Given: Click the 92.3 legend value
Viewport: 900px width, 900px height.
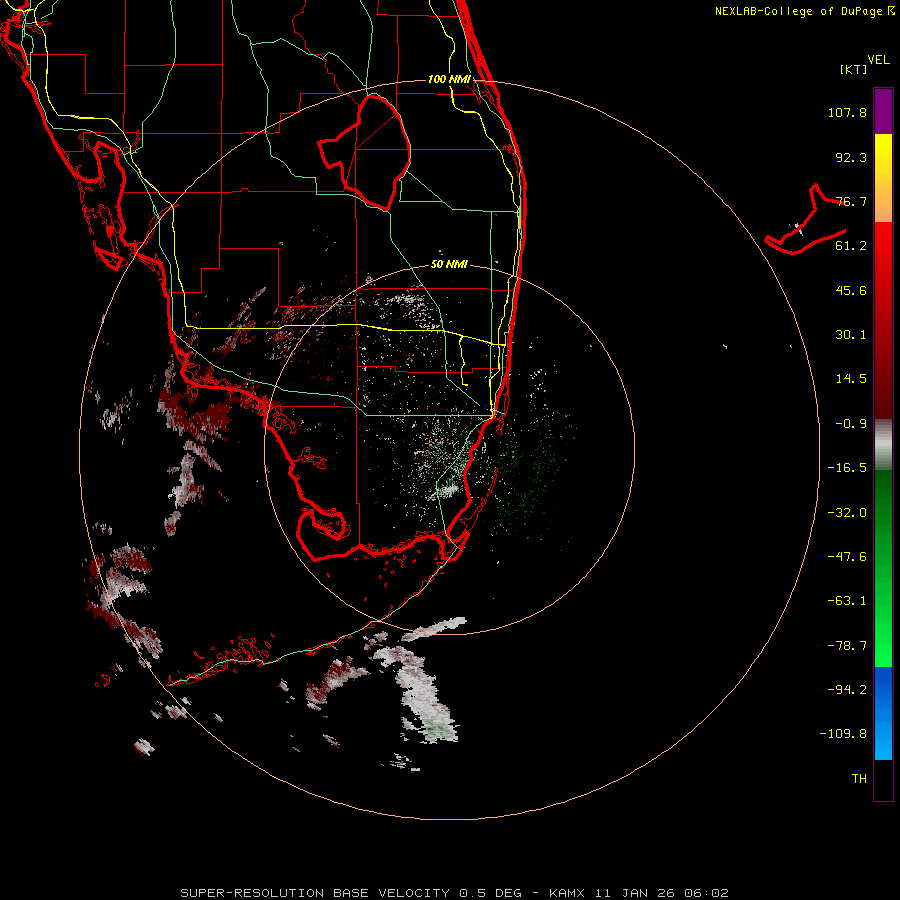Looking at the screenshot, I should pyautogui.click(x=851, y=157).
